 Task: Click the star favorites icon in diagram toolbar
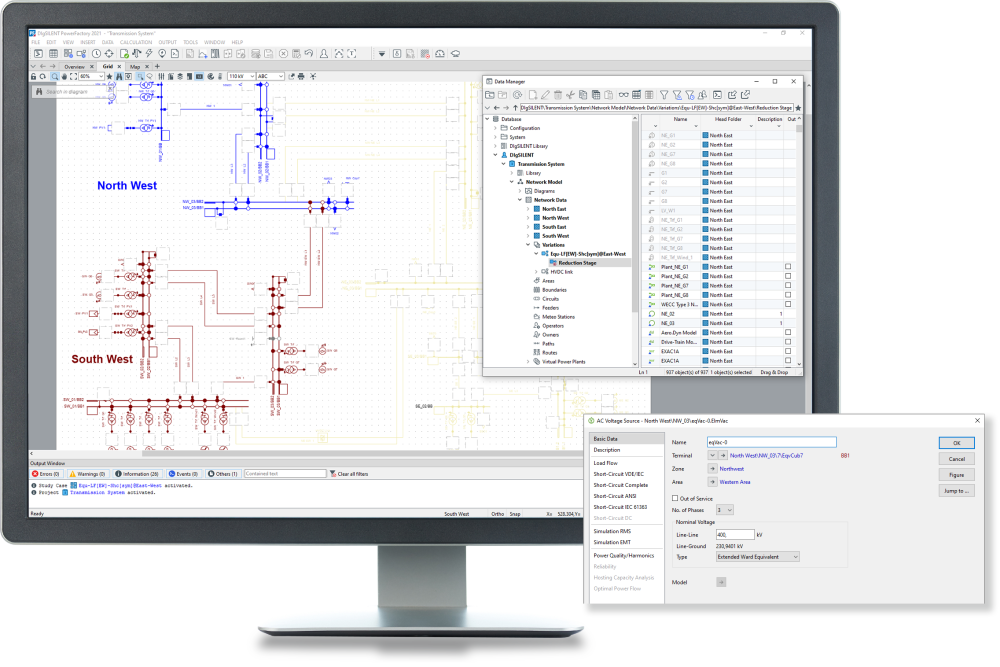point(110,77)
